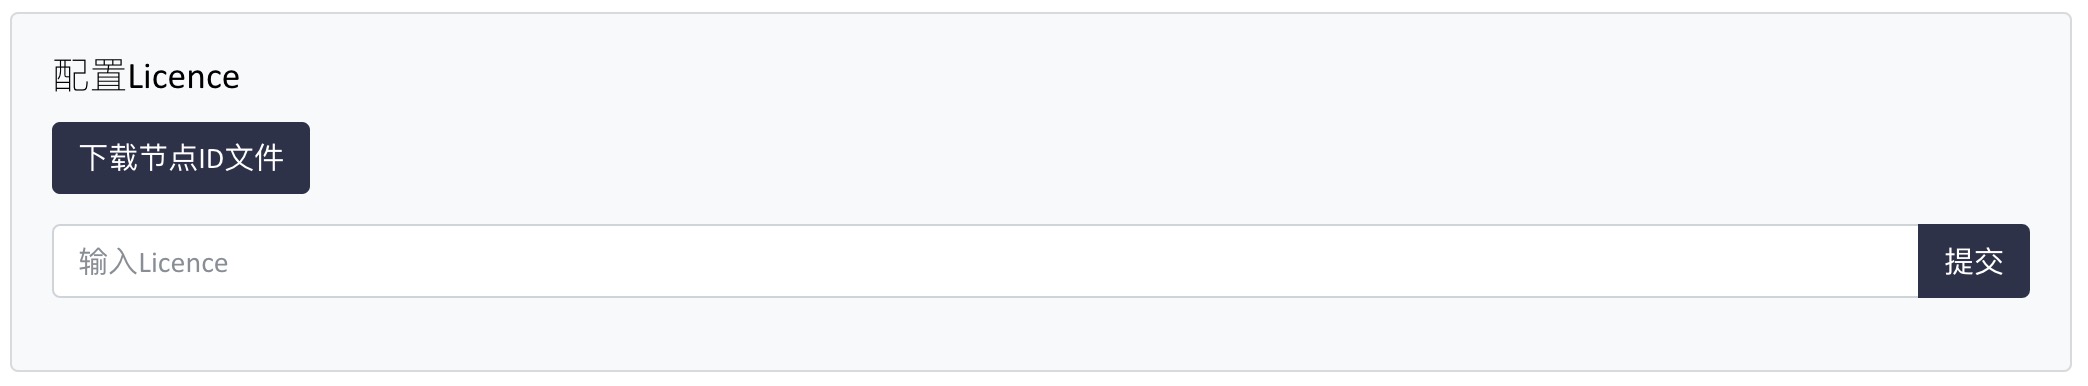The height and width of the screenshot is (386, 2088).
Task: Start node ID file download
Action: 181,158
